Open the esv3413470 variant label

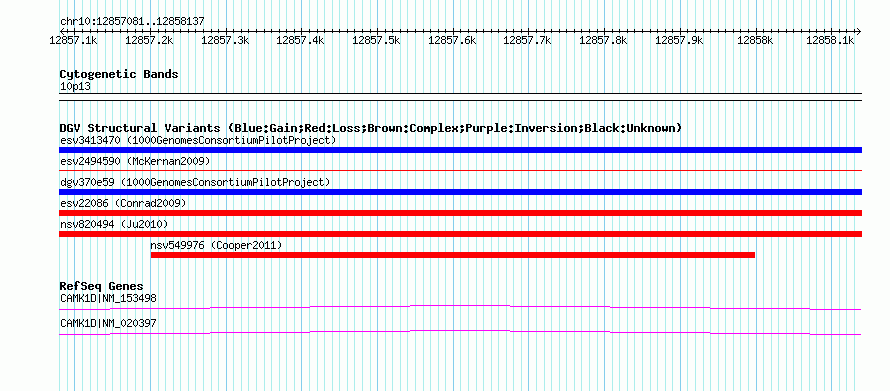[198, 140]
